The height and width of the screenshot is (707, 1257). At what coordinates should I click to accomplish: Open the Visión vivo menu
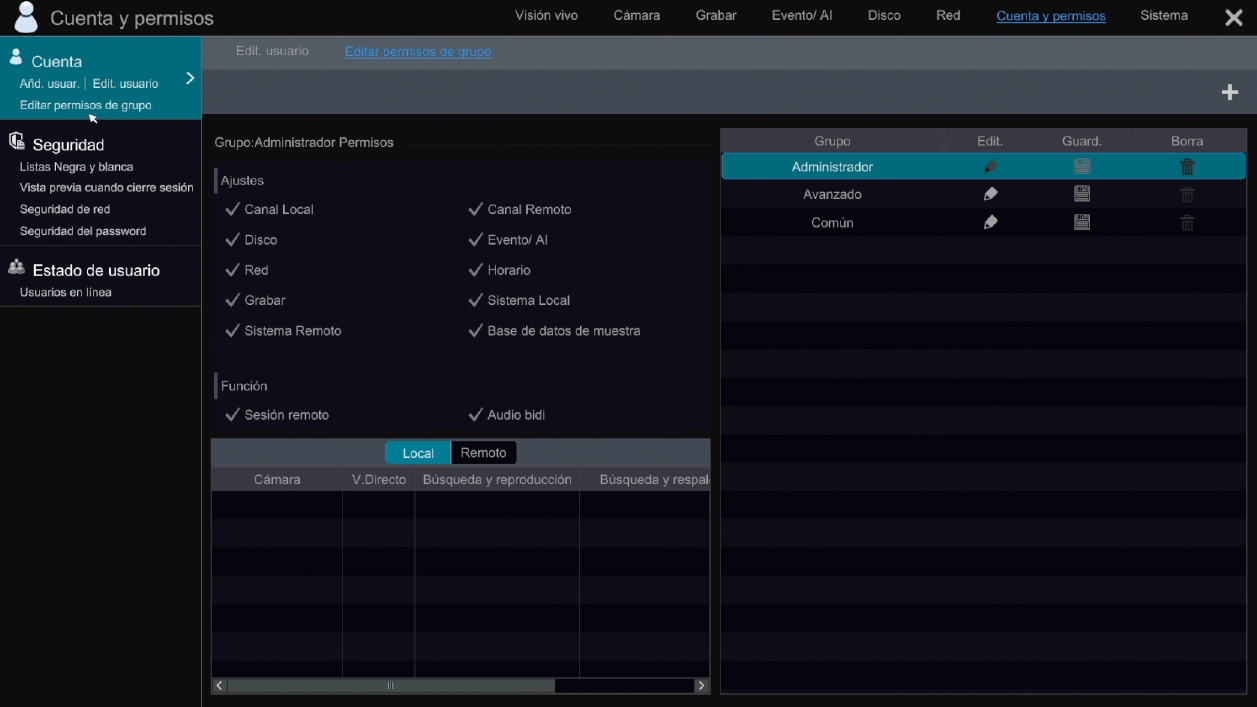pos(546,16)
